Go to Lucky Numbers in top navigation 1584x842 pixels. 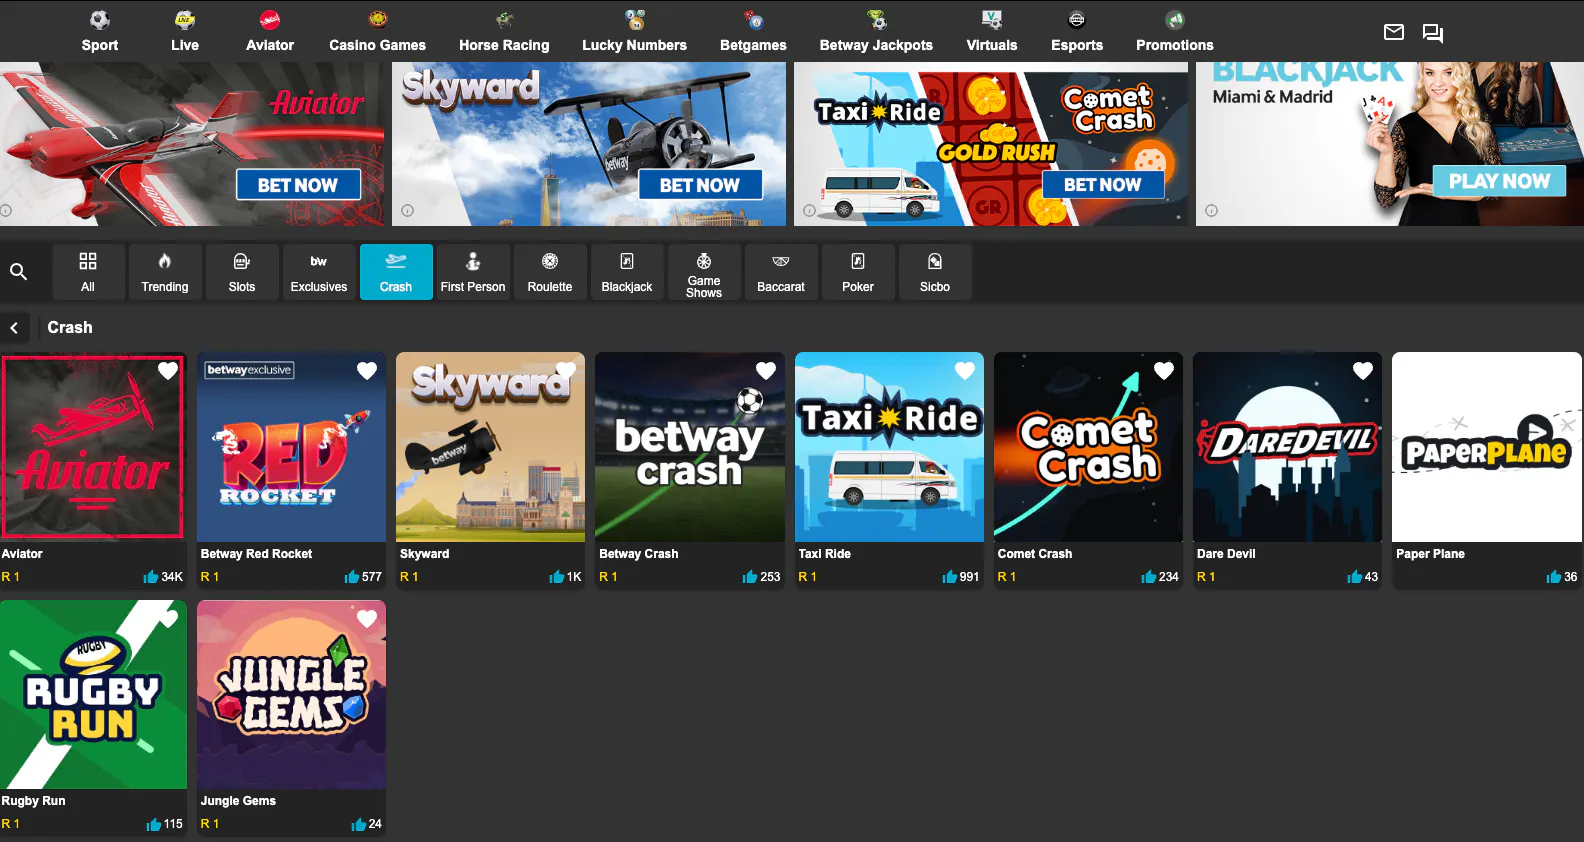tap(634, 31)
